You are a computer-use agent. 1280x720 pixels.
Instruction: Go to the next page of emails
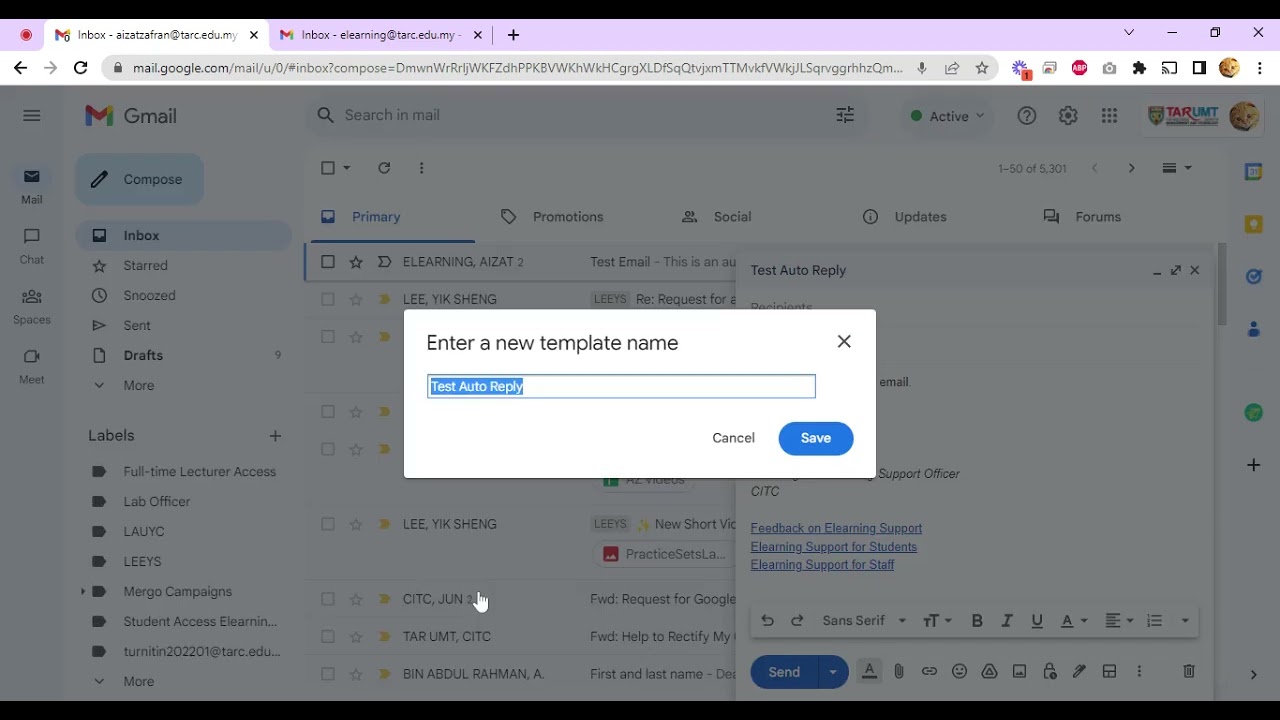(1131, 168)
